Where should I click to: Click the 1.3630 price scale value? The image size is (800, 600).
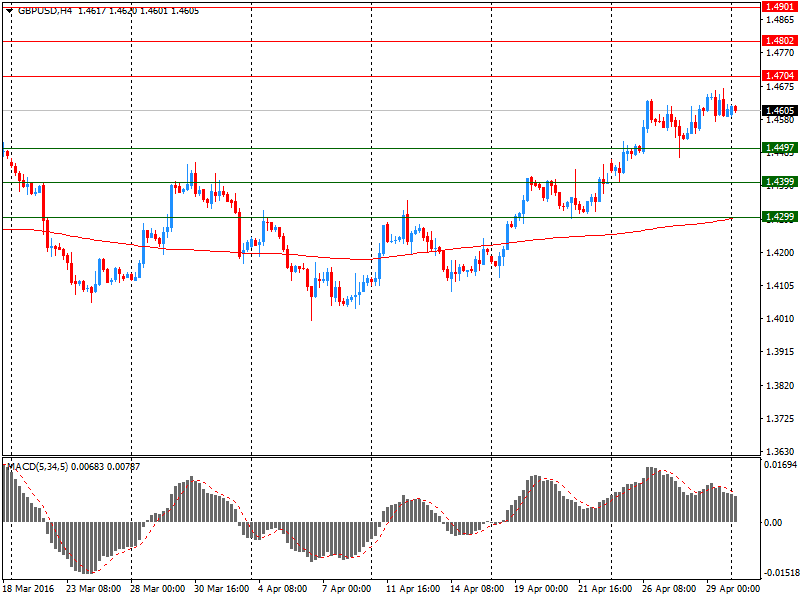pyautogui.click(x=780, y=452)
